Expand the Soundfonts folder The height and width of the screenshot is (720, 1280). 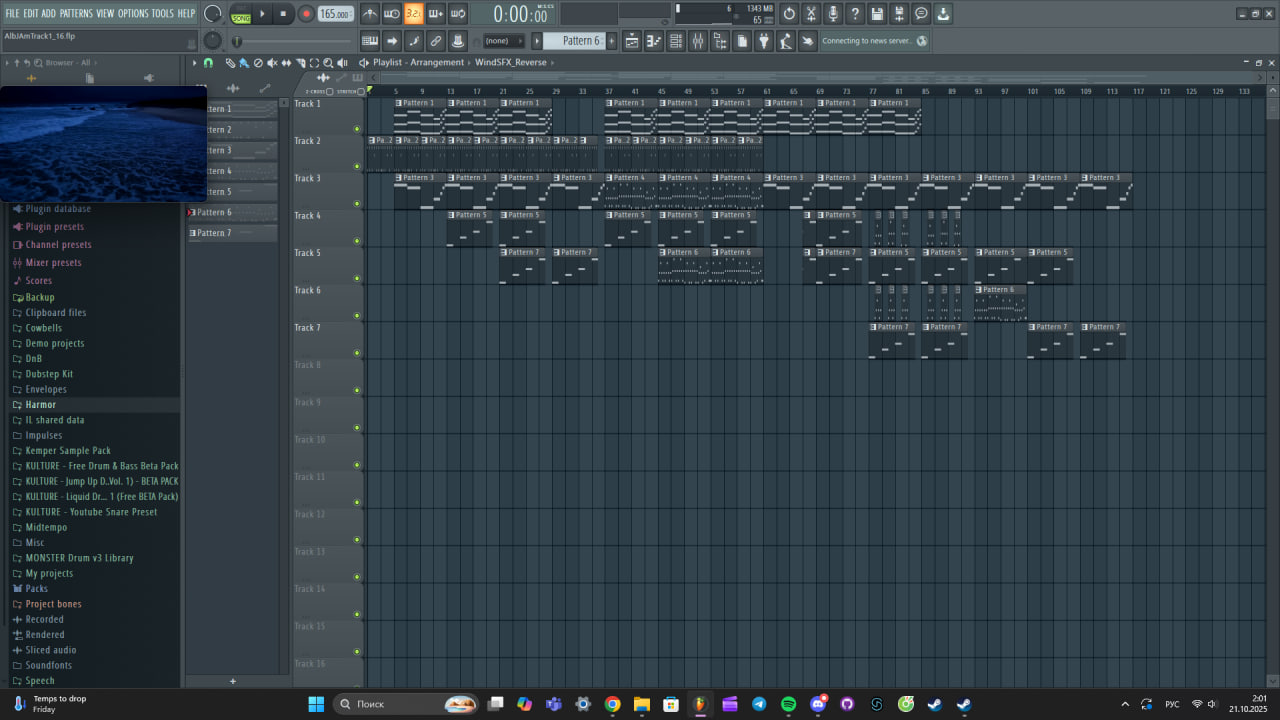click(49, 665)
